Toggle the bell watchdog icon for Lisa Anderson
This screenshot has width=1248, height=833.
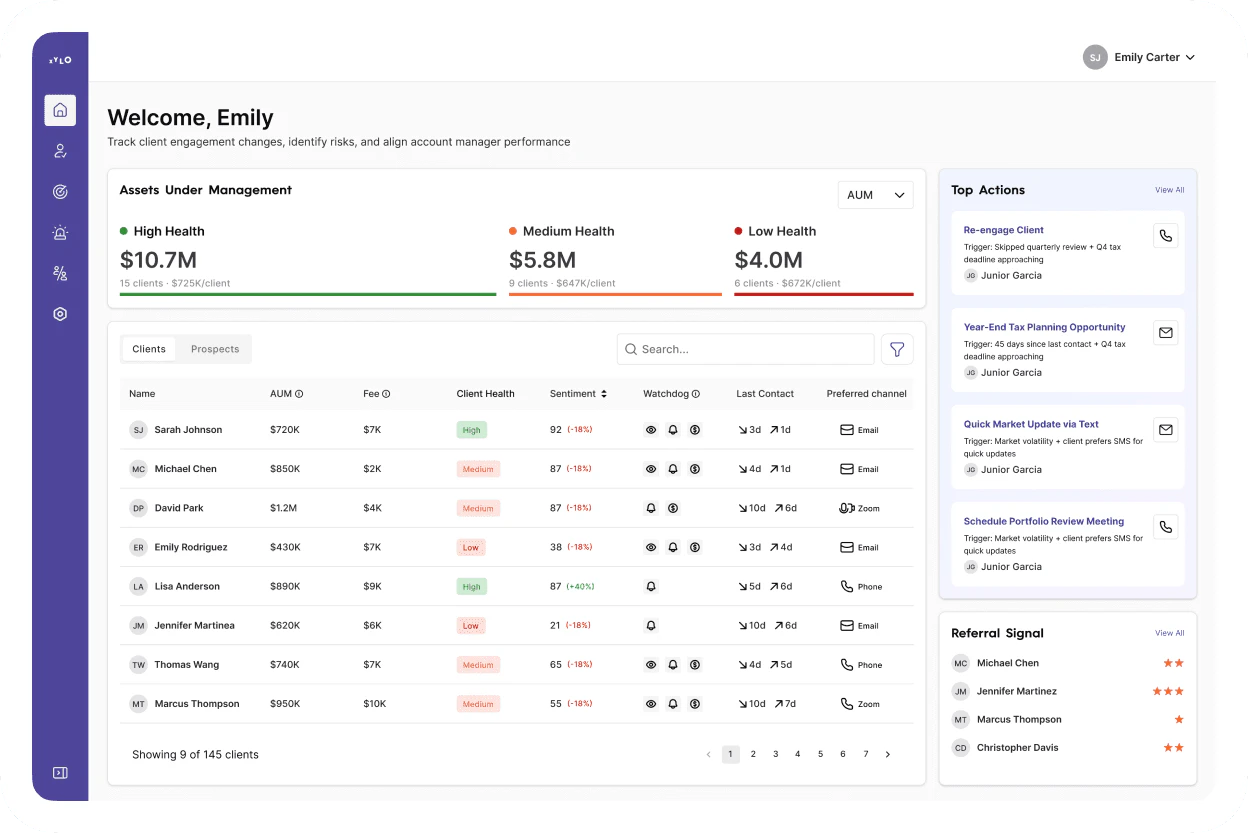coord(651,587)
